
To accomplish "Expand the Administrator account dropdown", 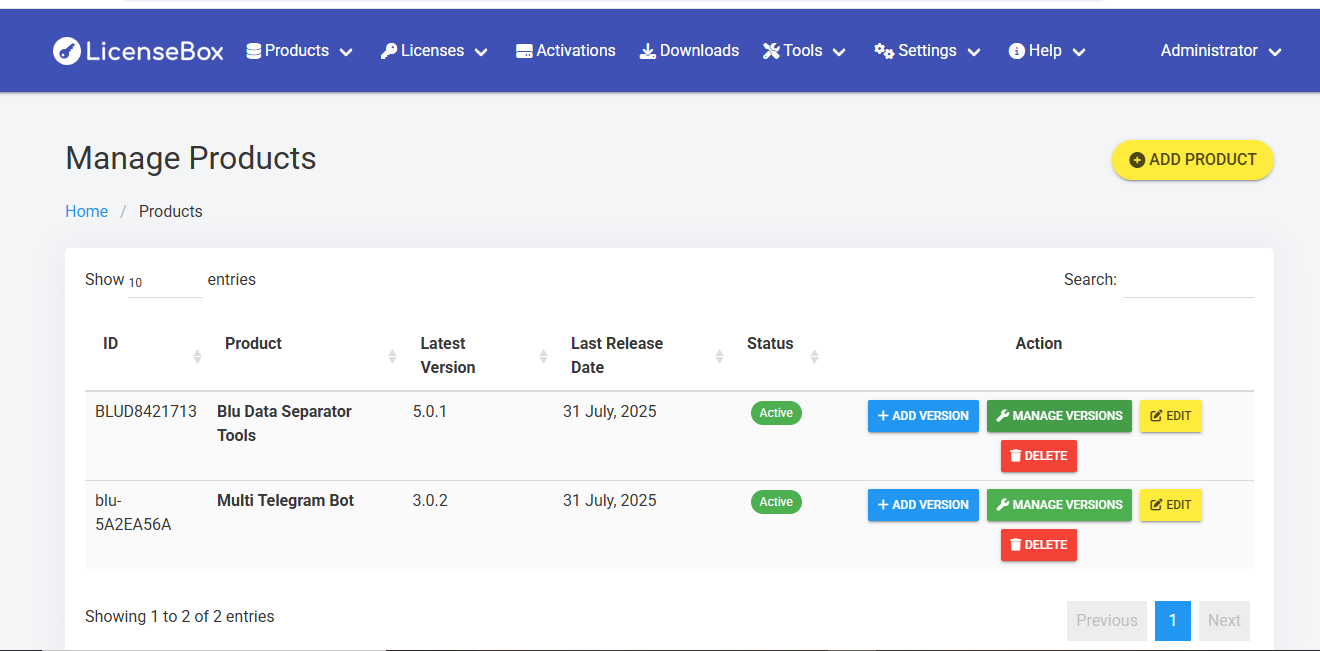I will (x=1220, y=51).
